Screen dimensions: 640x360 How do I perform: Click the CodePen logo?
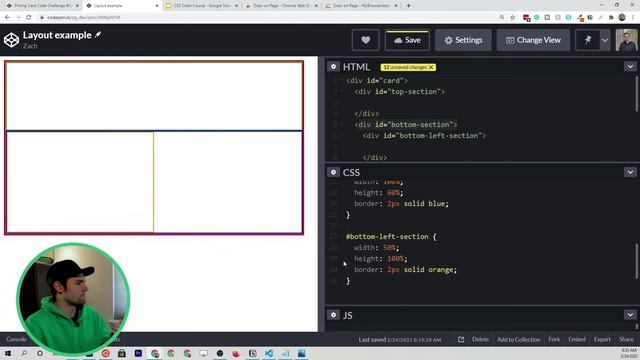[11, 40]
